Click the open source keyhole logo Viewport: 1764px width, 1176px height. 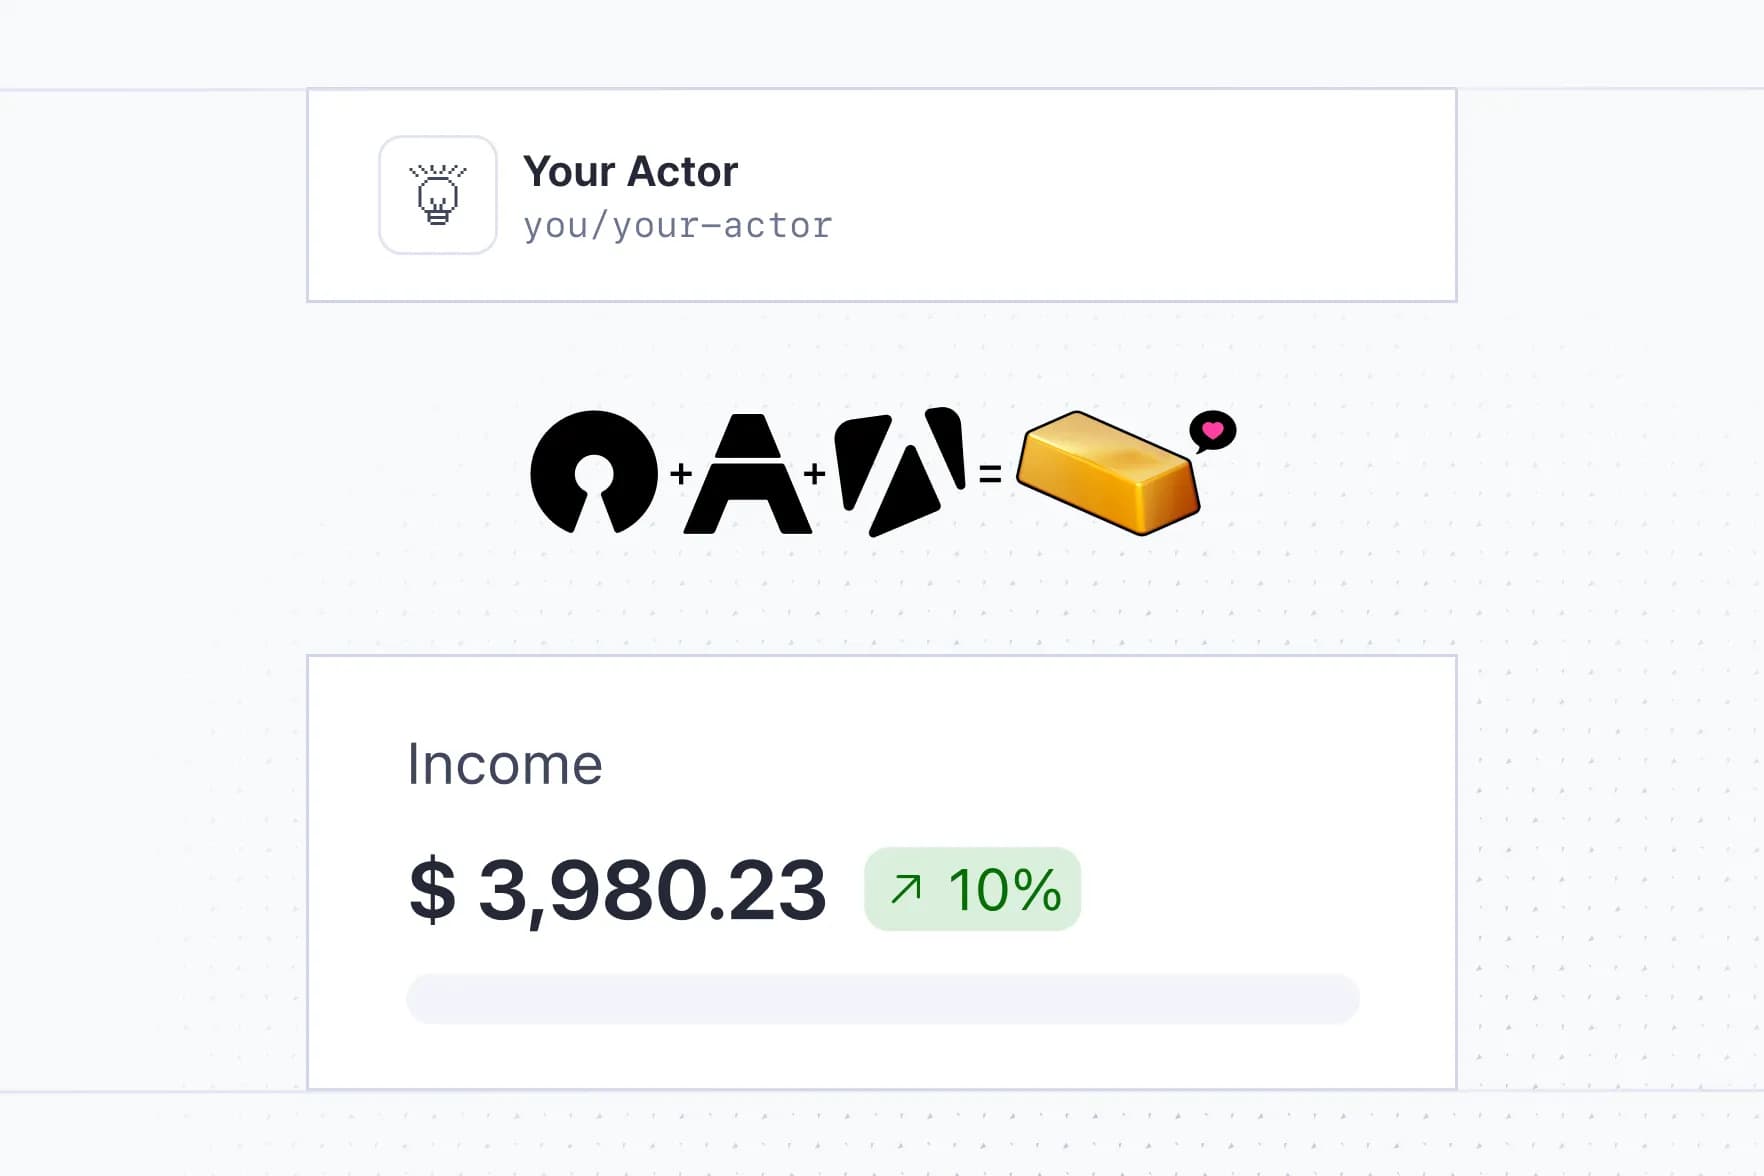pos(594,471)
